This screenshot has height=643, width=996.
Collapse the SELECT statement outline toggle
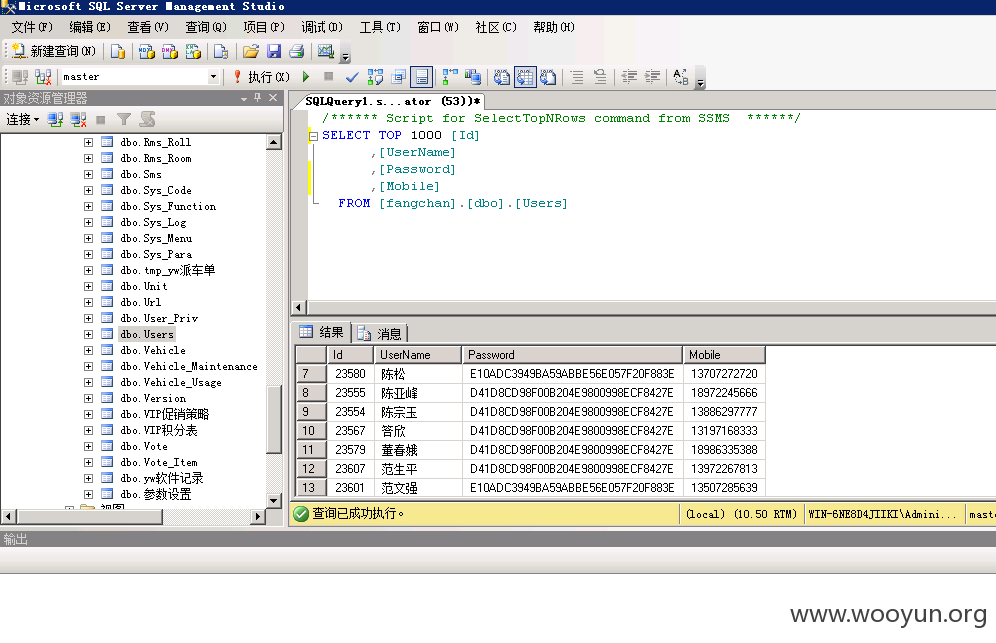tap(313, 135)
